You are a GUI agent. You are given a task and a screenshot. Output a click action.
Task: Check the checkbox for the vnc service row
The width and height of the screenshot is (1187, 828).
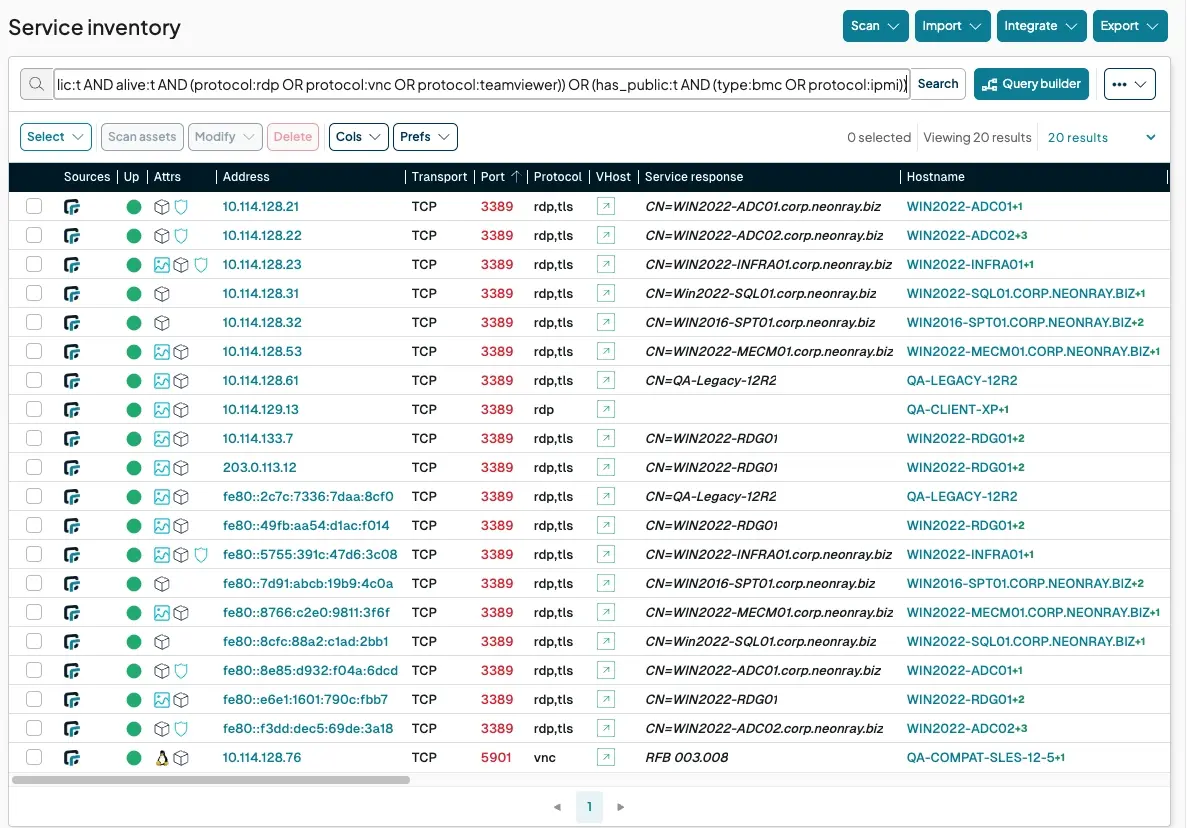[33, 757]
